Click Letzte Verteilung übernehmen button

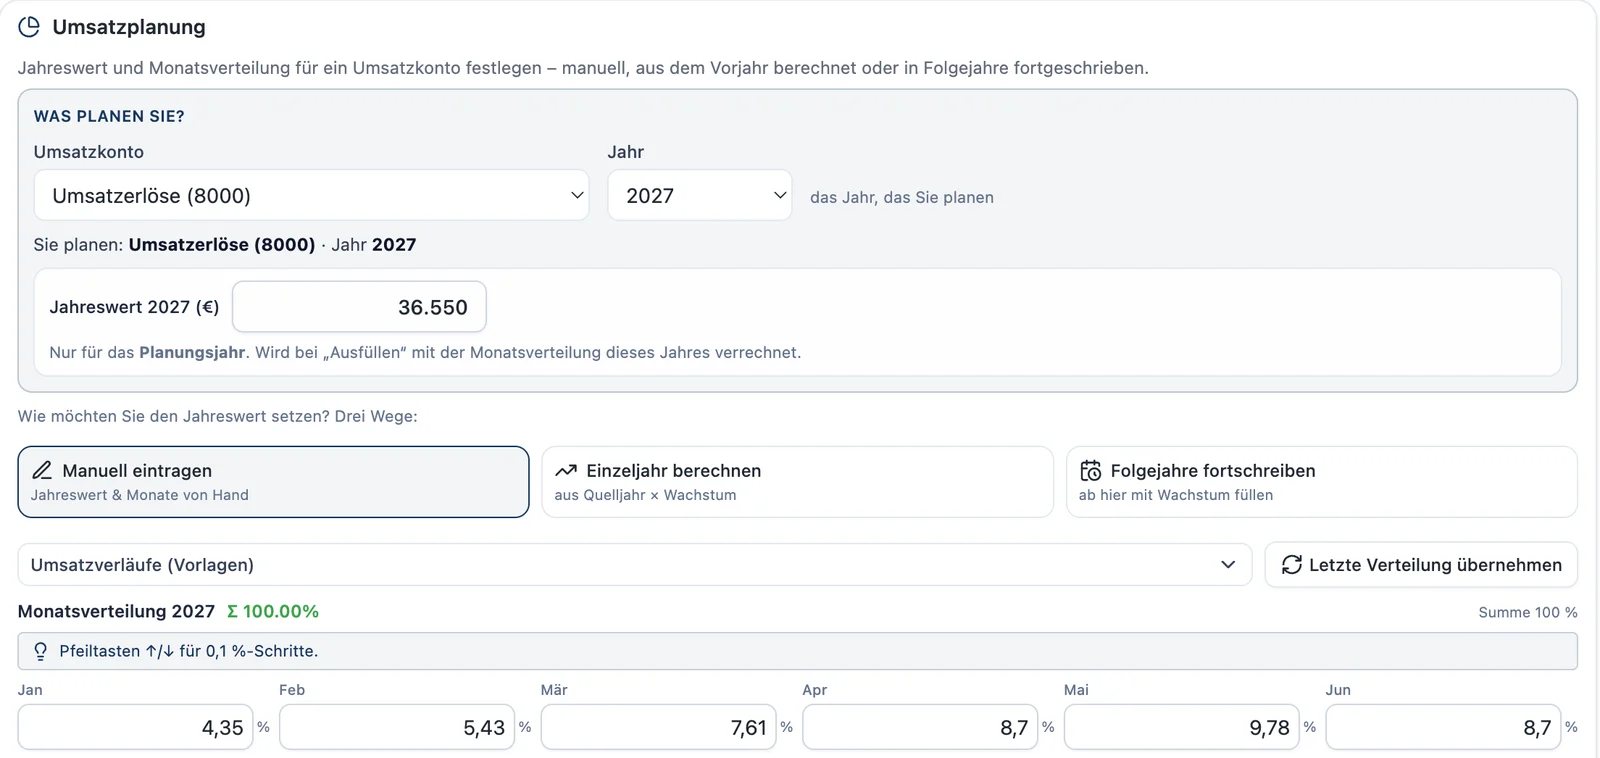[x=1421, y=565]
